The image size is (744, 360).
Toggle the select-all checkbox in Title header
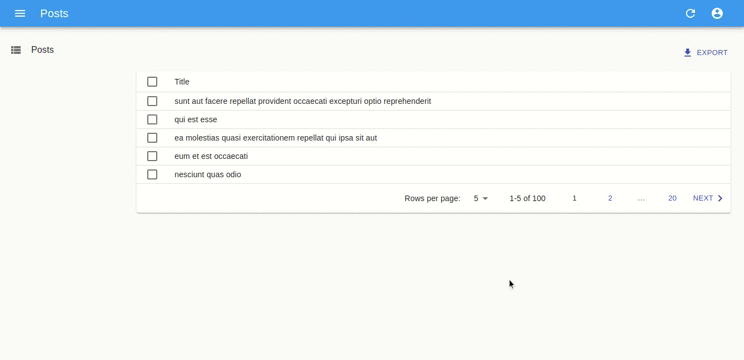click(x=152, y=82)
